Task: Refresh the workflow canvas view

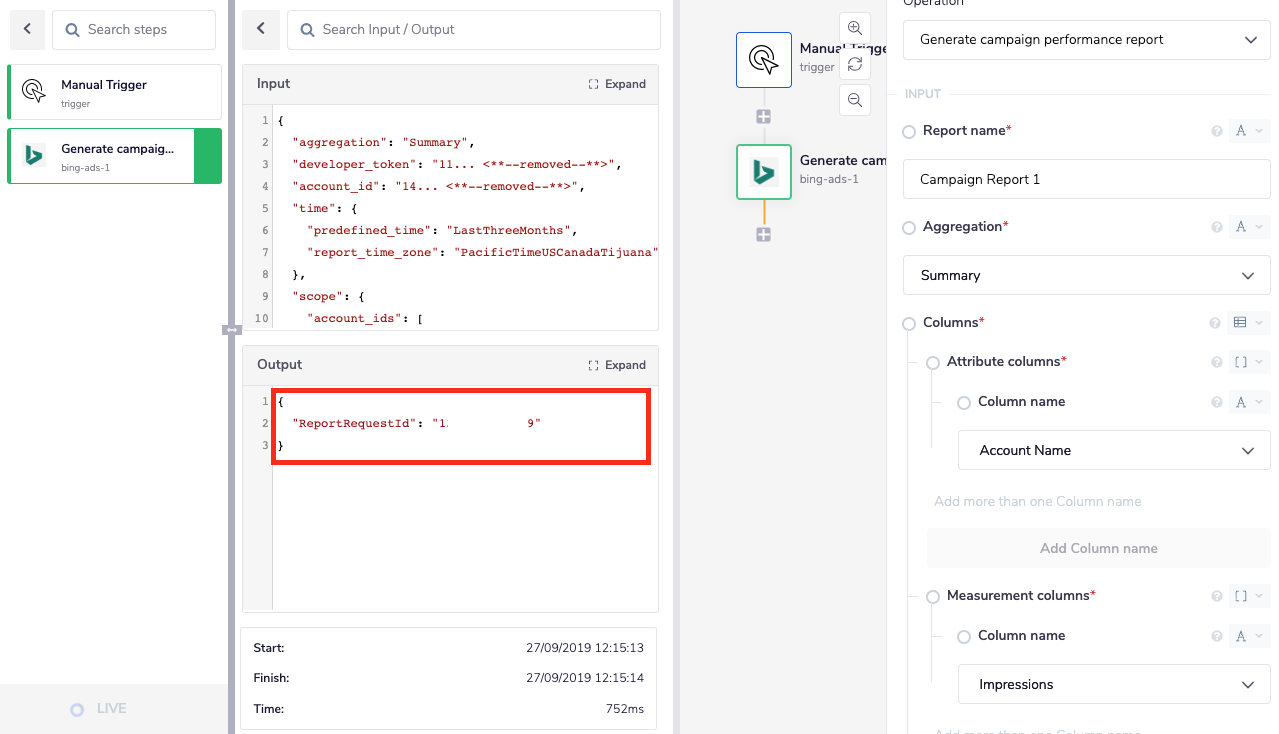Action: (x=855, y=63)
